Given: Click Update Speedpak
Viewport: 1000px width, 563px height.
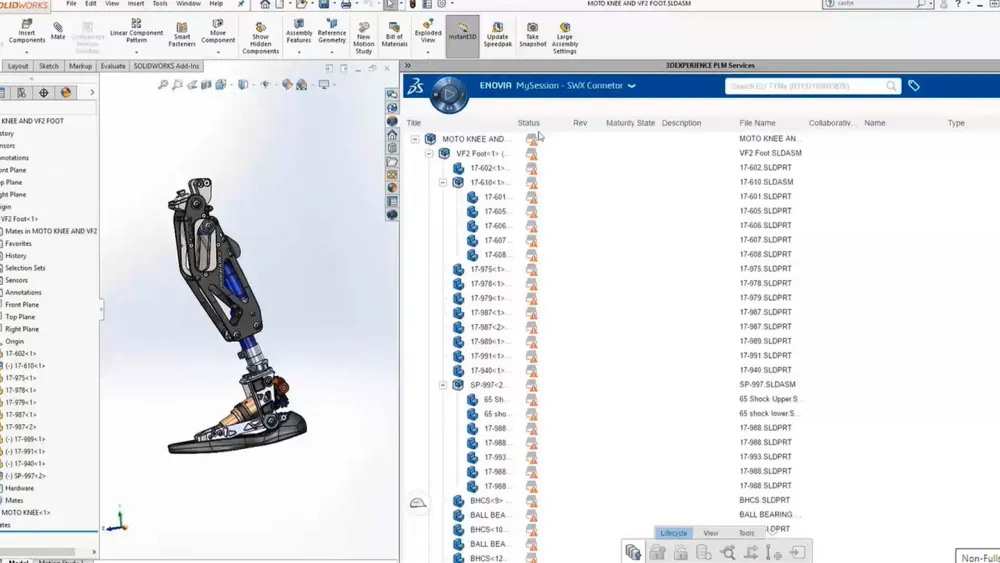Looking at the screenshot, I should 497,35.
